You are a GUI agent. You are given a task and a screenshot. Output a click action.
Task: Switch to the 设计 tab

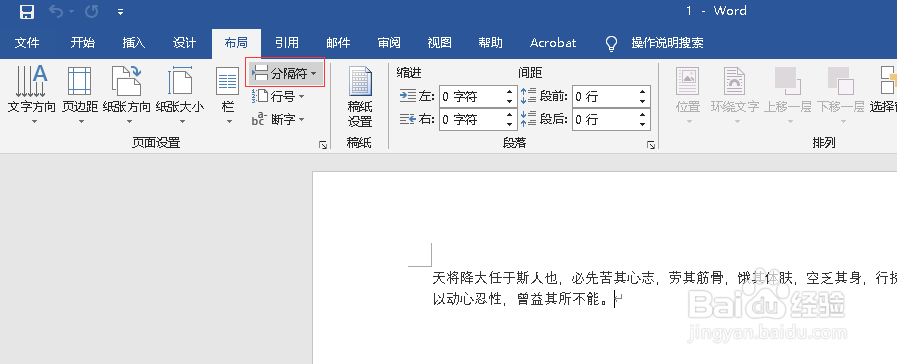click(184, 43)
